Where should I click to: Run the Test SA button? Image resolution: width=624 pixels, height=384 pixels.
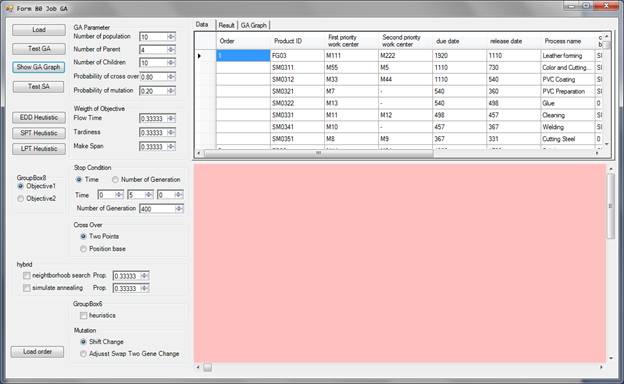(x=39, y=86)
